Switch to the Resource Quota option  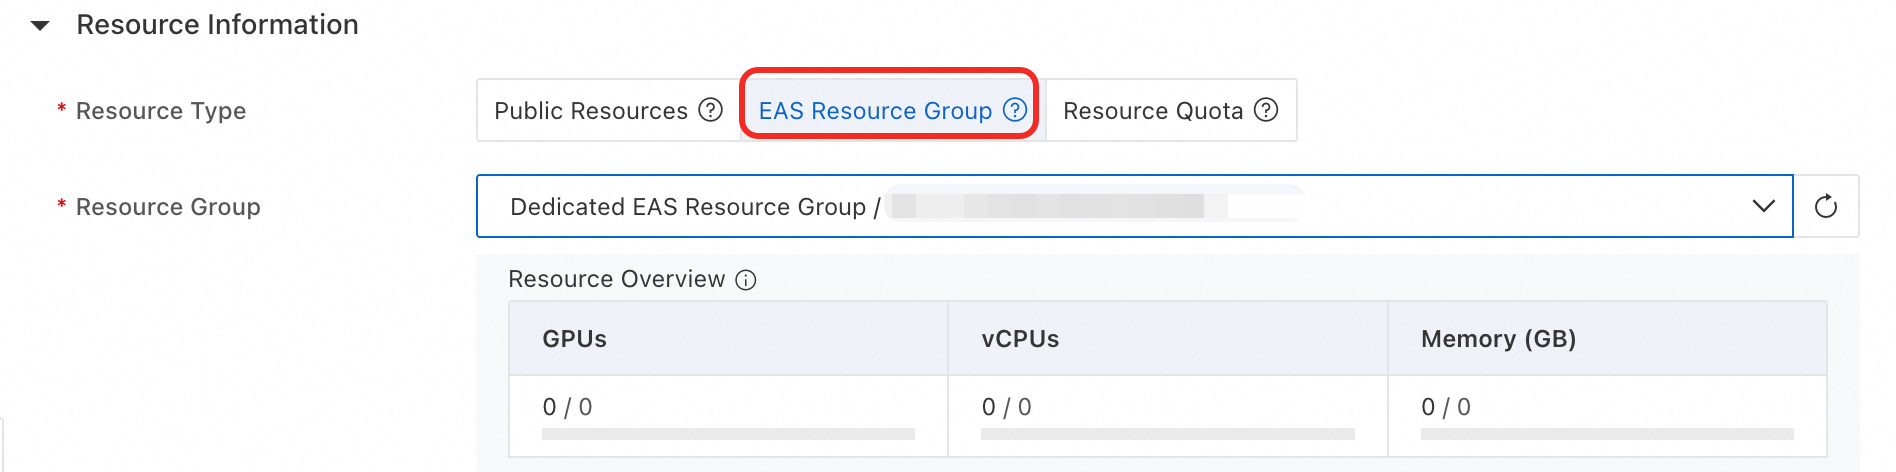coord(1152,111)
